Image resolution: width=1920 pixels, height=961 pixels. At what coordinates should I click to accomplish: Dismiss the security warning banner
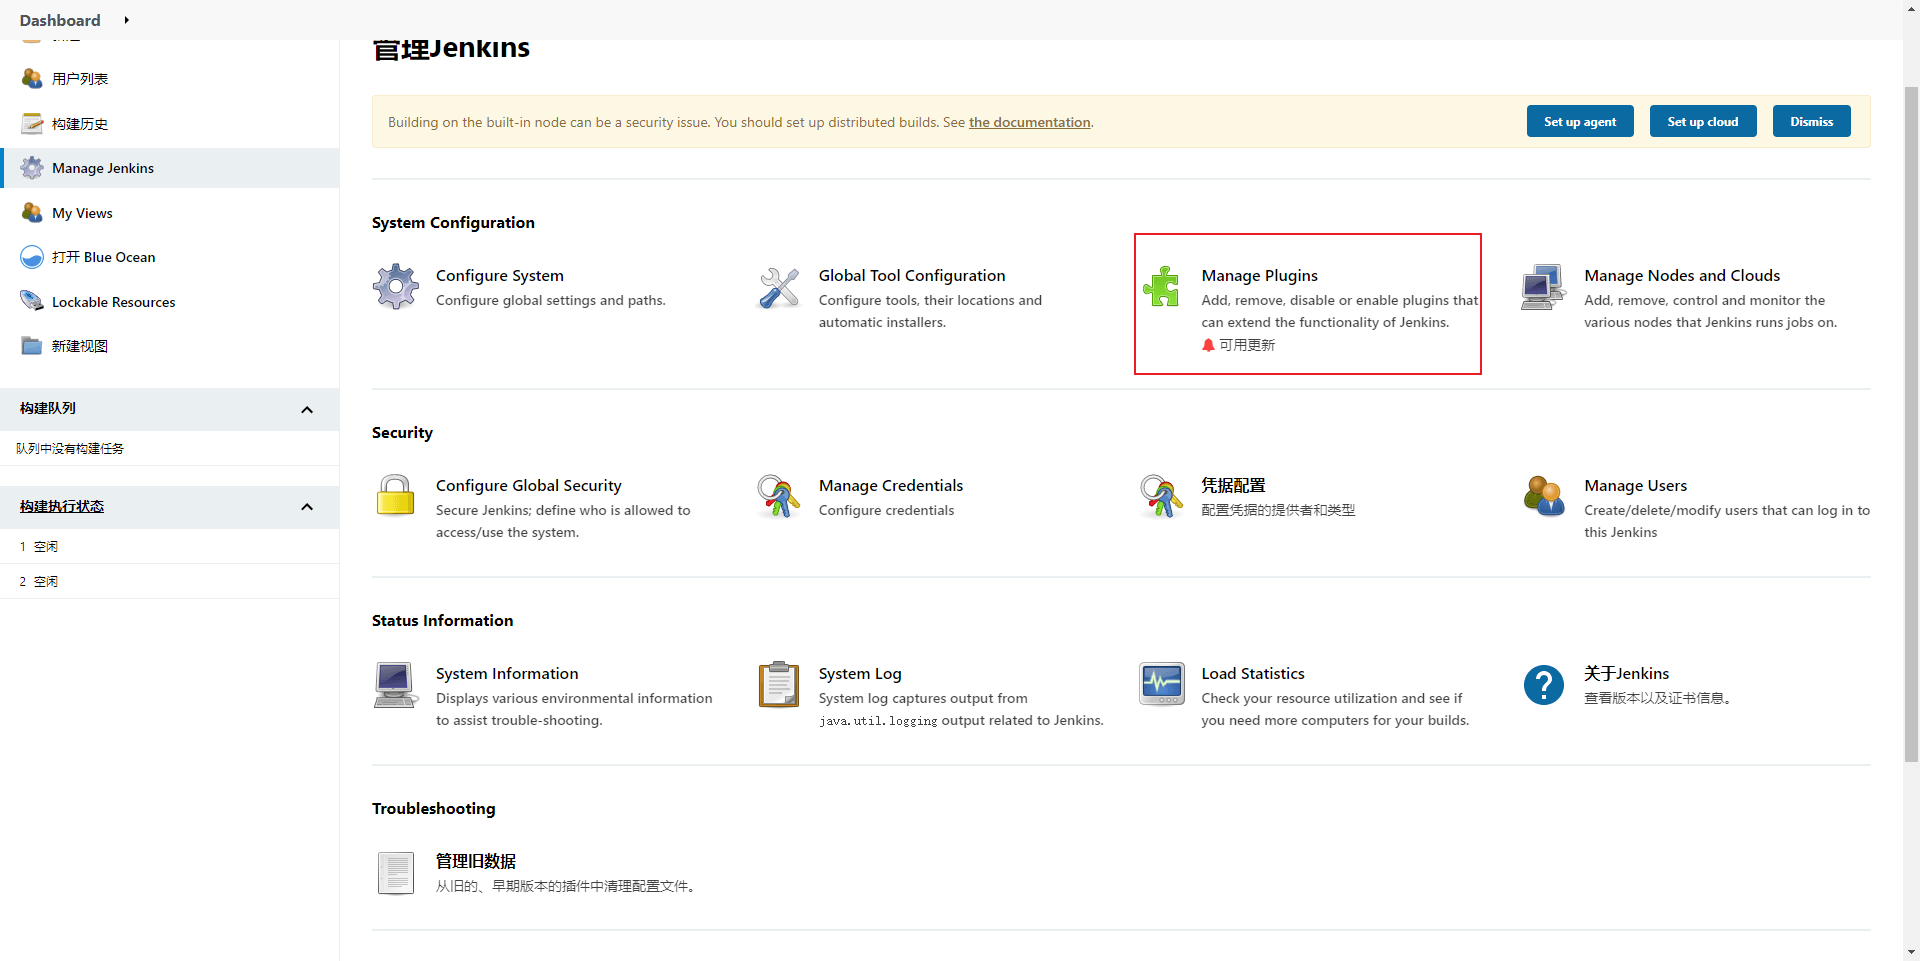[1812, 121]
